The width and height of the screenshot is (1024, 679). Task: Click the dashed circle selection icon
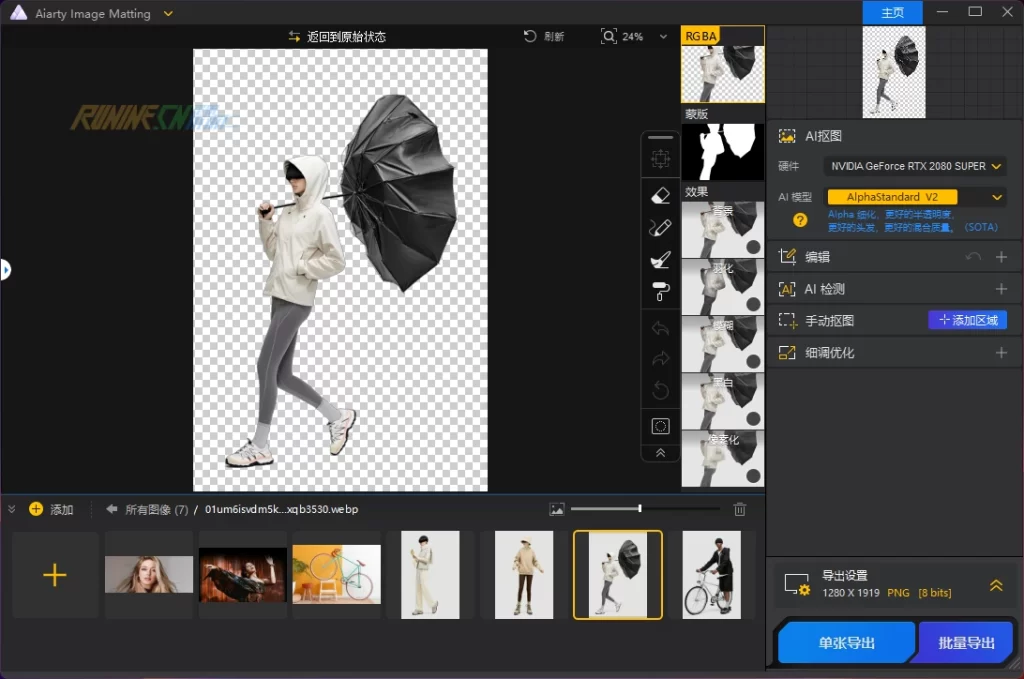pyautogui.click(x=660, y=426)
